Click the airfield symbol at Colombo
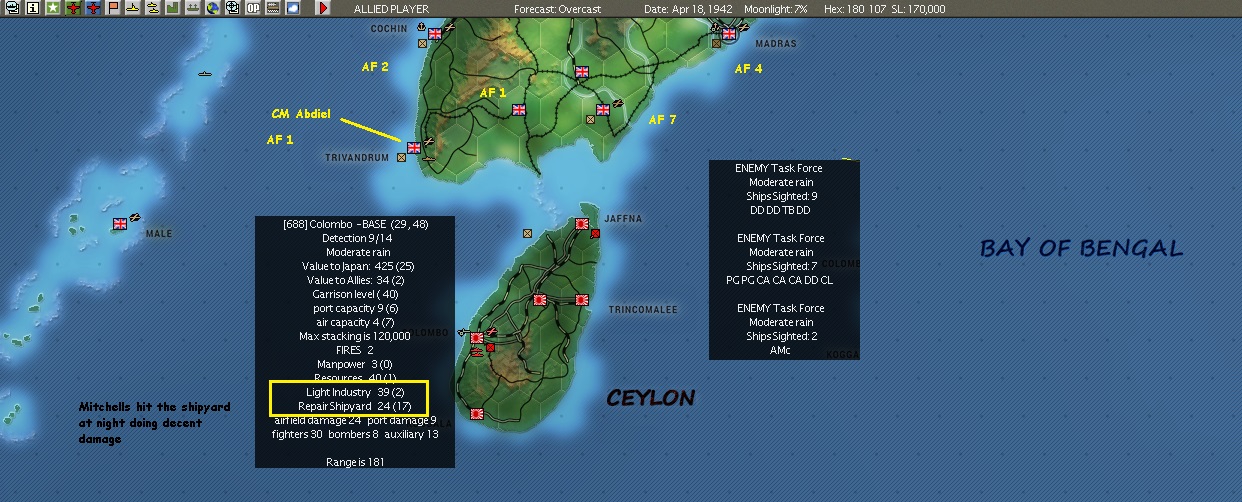Image resolution: width=1242 pixels, height=502 pixels. pyautogui.click(x=492, y=333)
